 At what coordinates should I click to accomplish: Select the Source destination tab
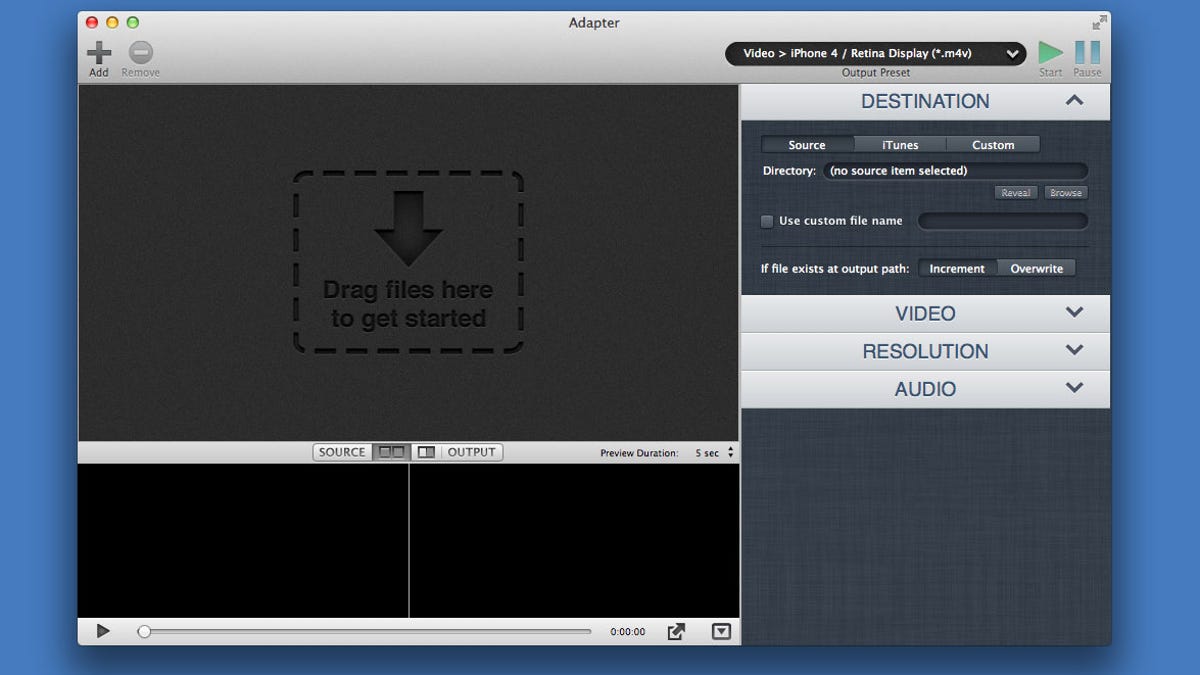pos(807,145)
